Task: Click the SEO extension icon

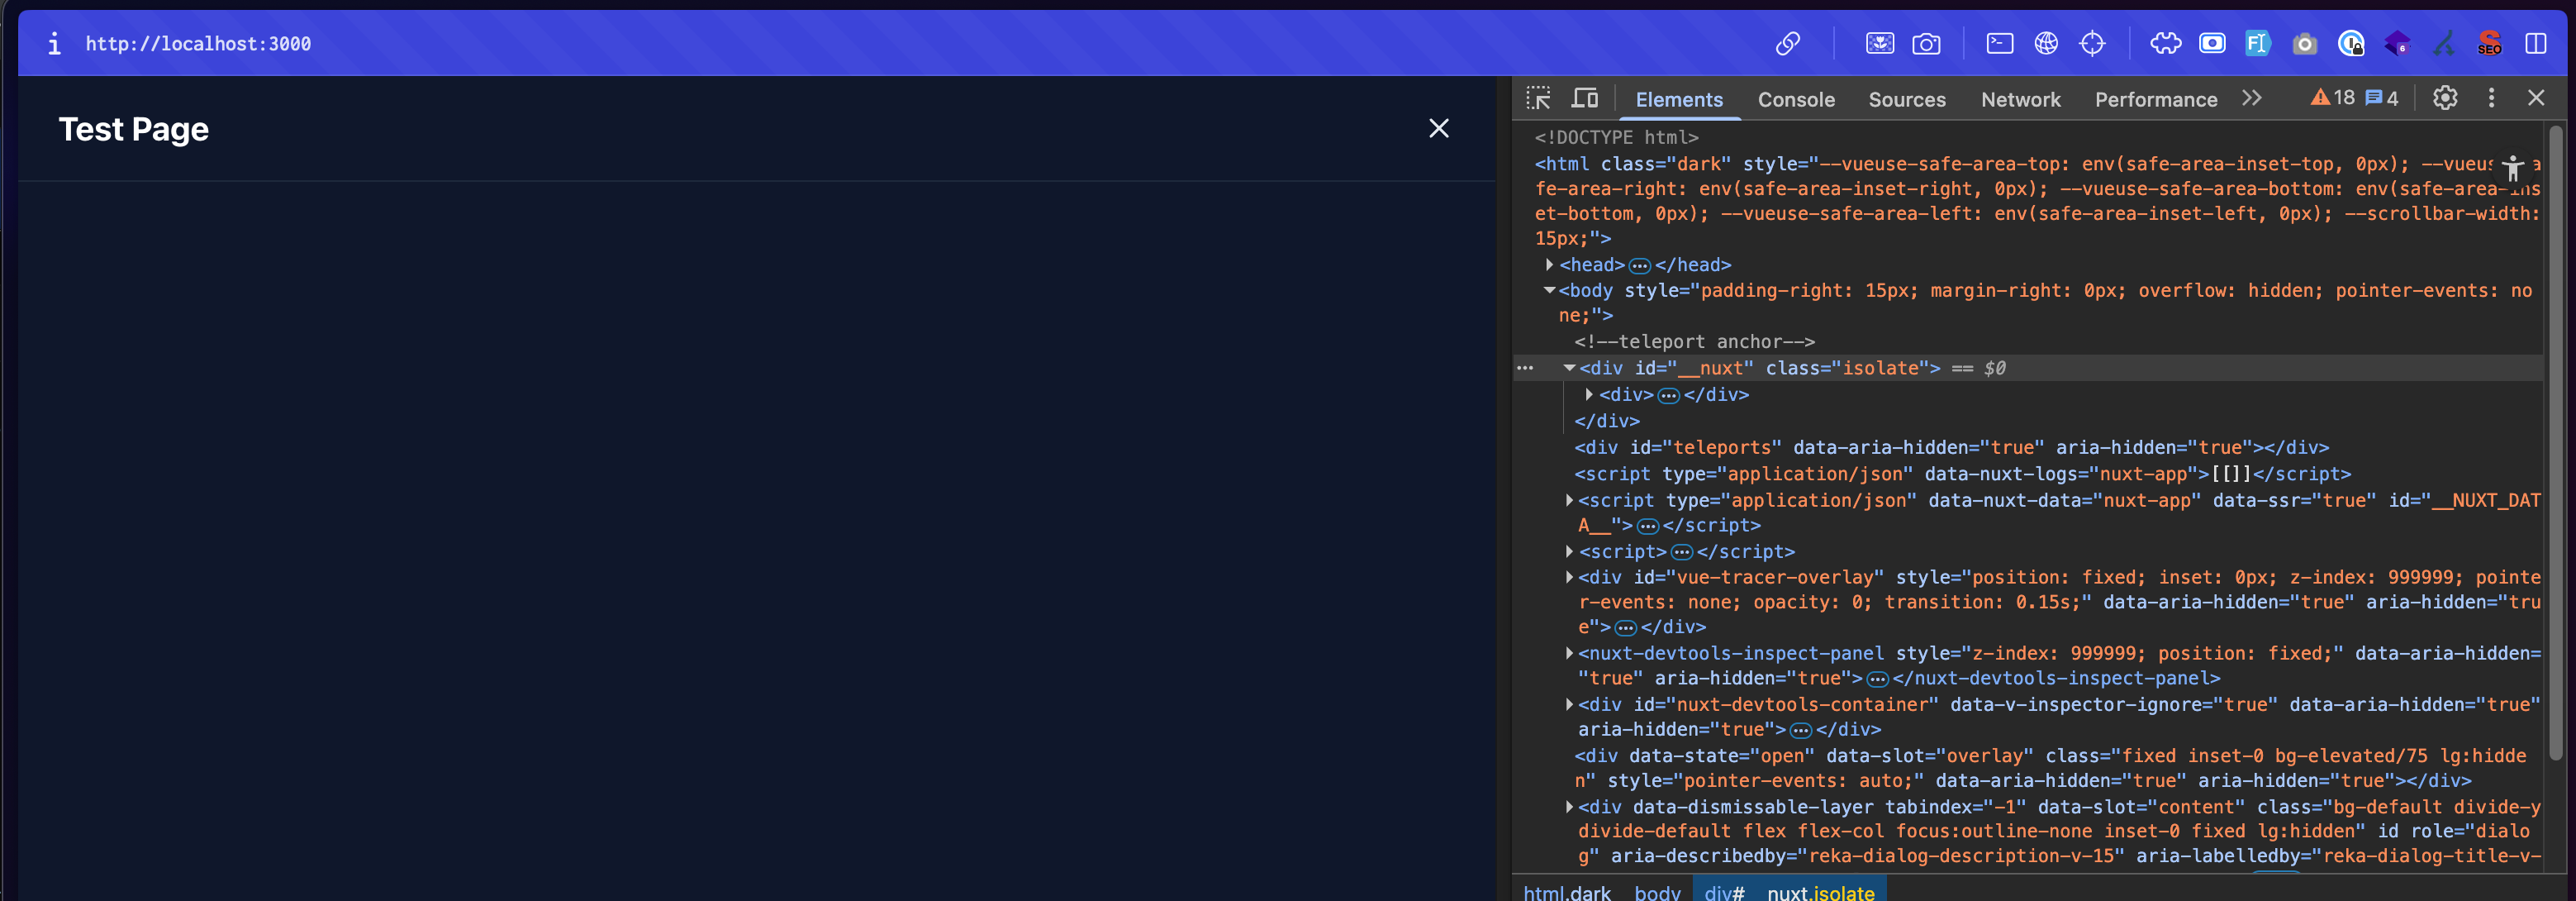Action: coord(2489,43)
